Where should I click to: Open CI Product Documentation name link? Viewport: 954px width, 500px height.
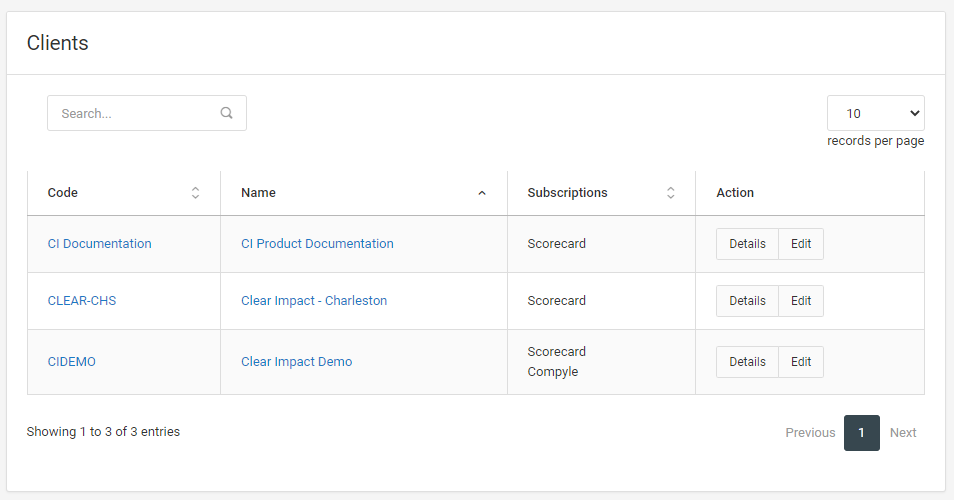(317, 244)
